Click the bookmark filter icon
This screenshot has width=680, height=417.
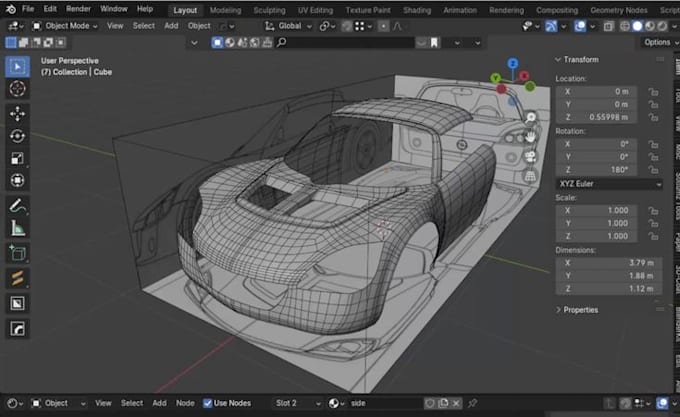click(434, 42)
